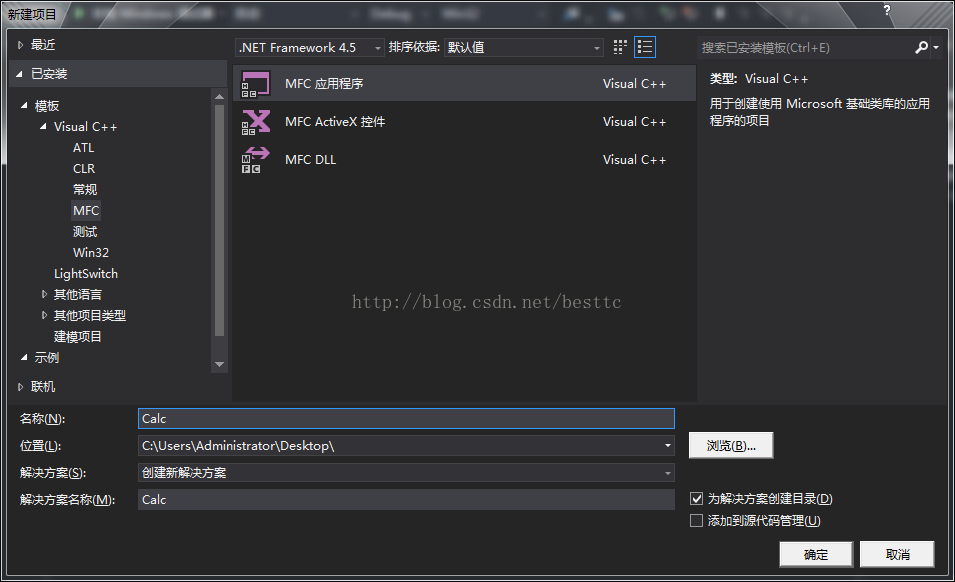Image resolution: width=955 pixels, height=582 pixels.
Task: Select 常规 in the template tree
Action: coord(85,189)
